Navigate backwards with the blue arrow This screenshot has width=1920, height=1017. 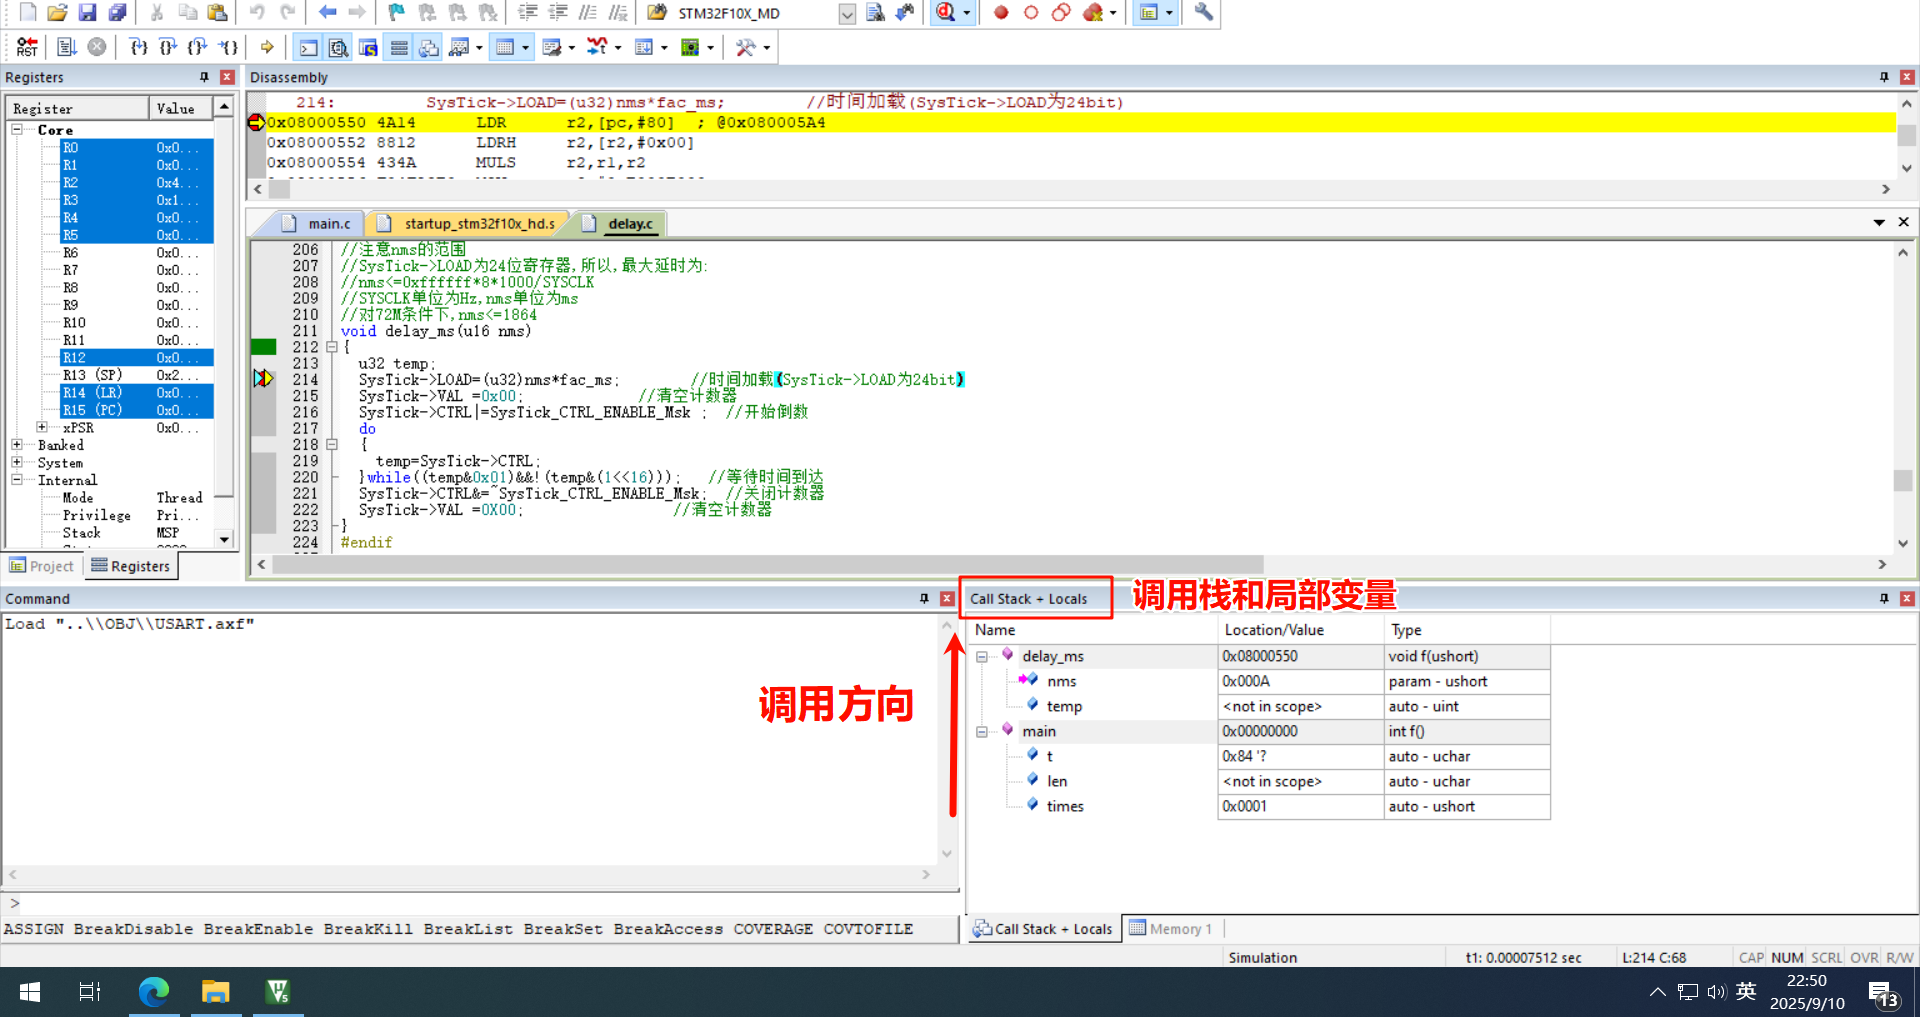pyautogui.click(x=327, y=12)
